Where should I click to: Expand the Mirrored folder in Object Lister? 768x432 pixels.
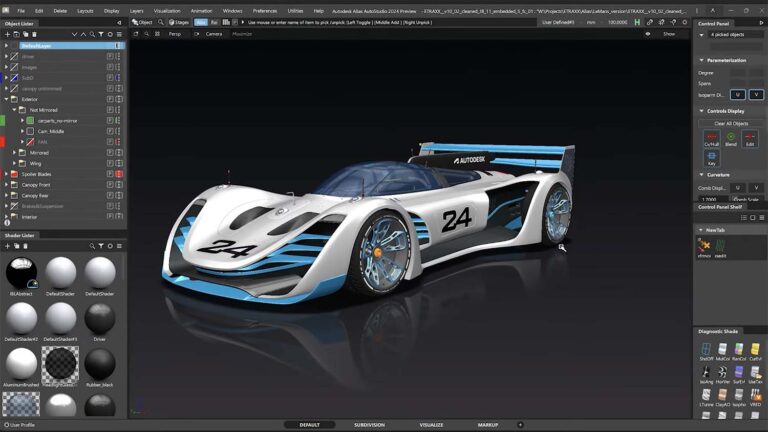click(x=14, y=152)
